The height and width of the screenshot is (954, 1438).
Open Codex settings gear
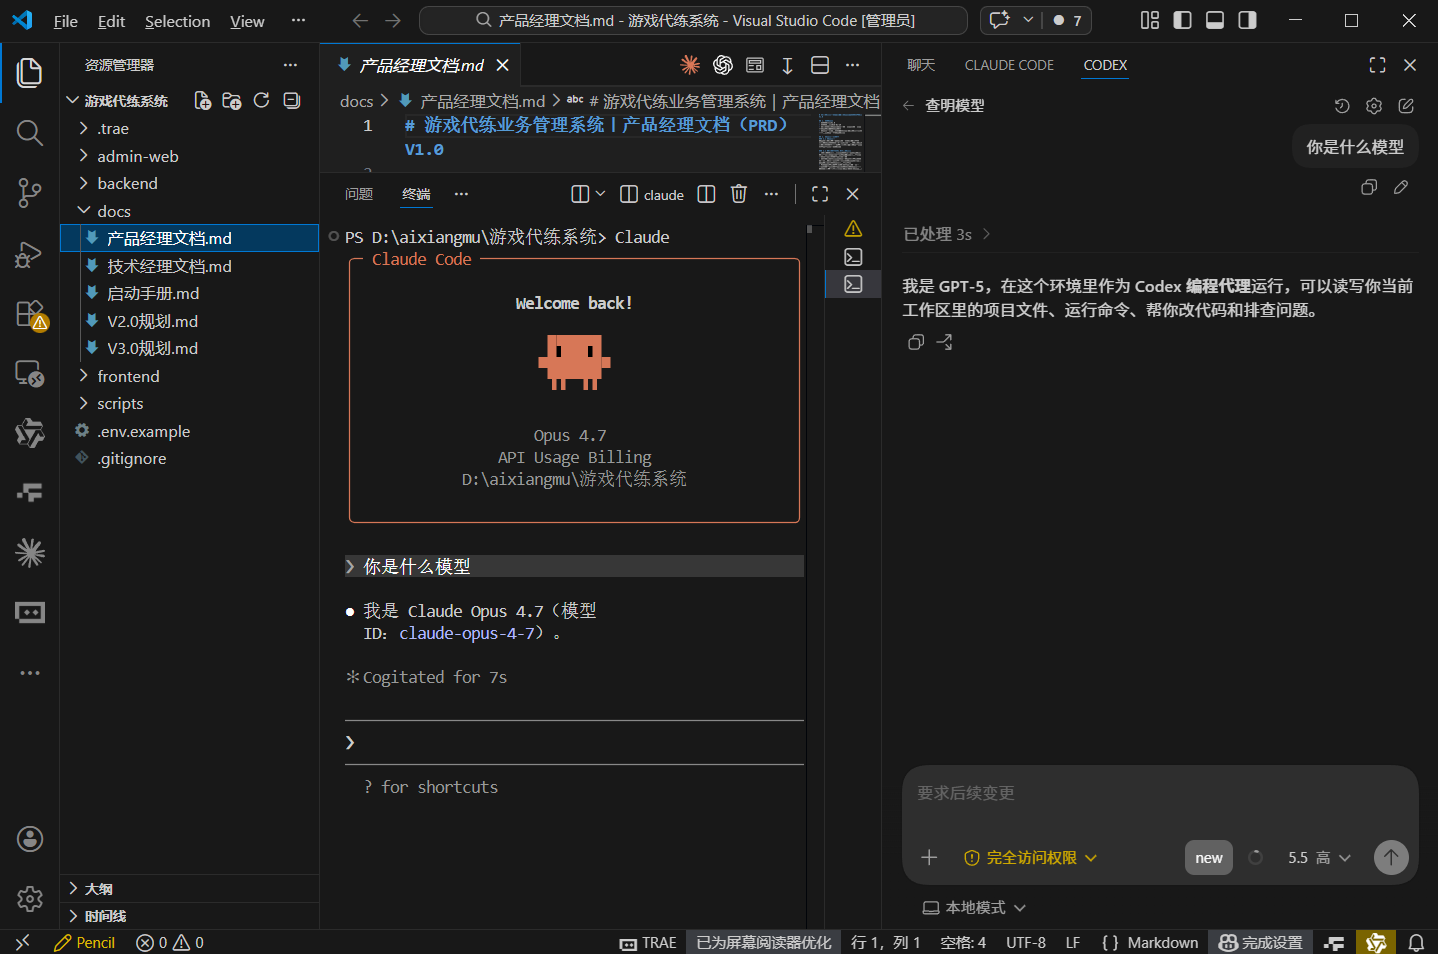1374,106
